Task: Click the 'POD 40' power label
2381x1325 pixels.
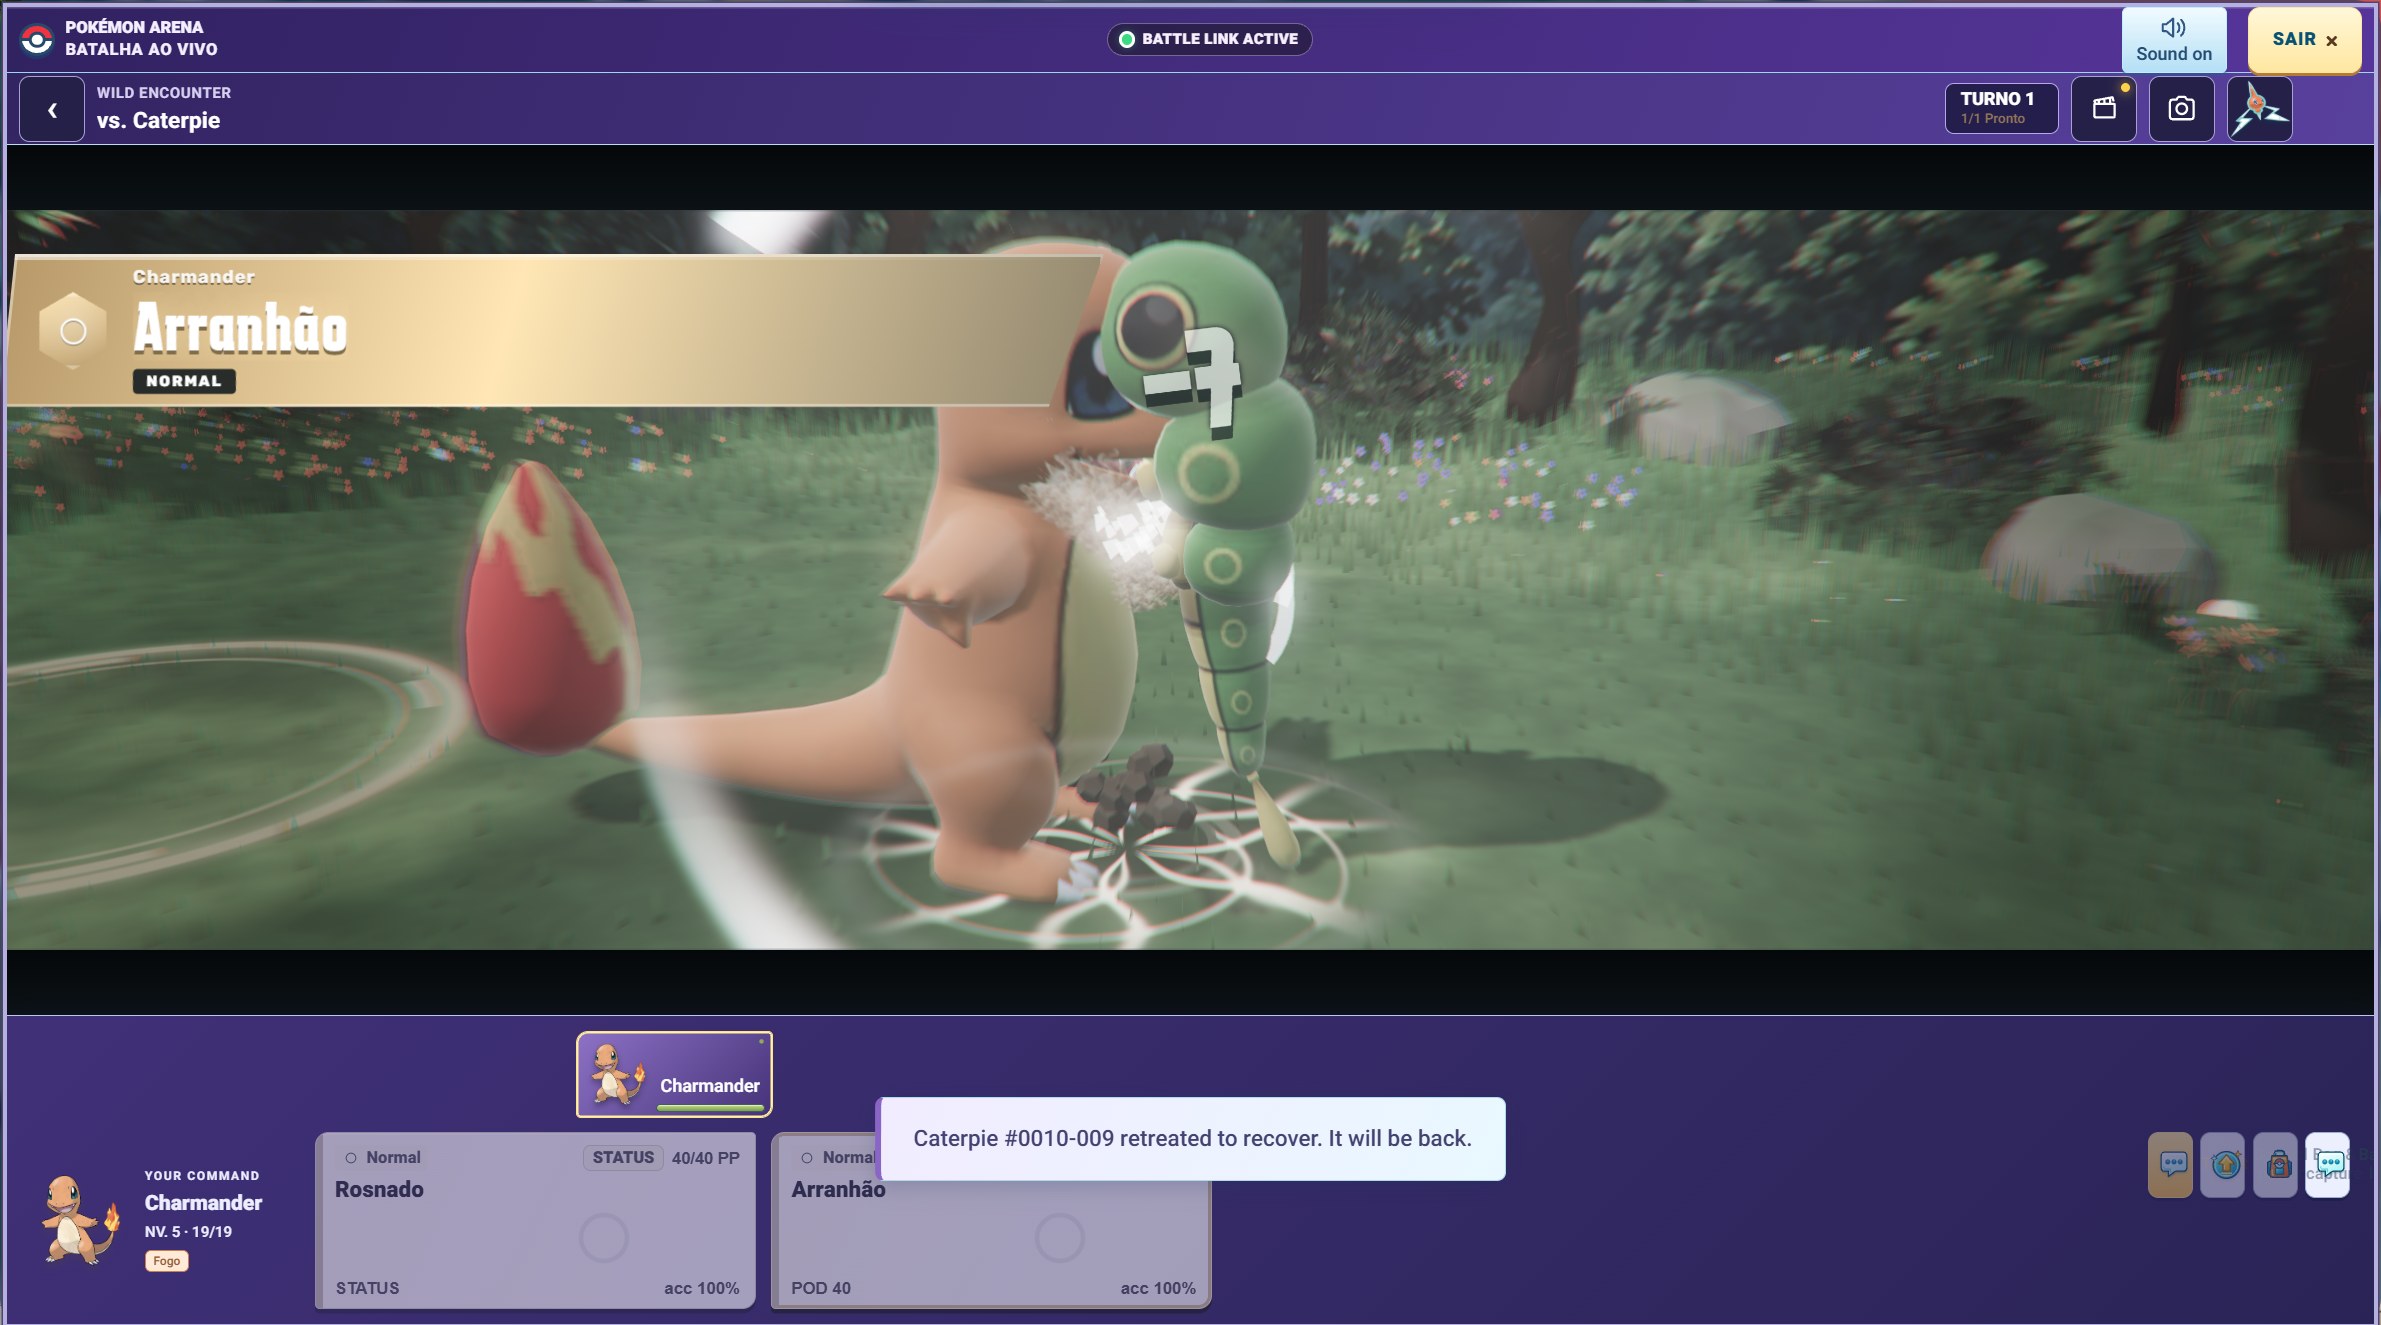Action: coord(821,1288)
